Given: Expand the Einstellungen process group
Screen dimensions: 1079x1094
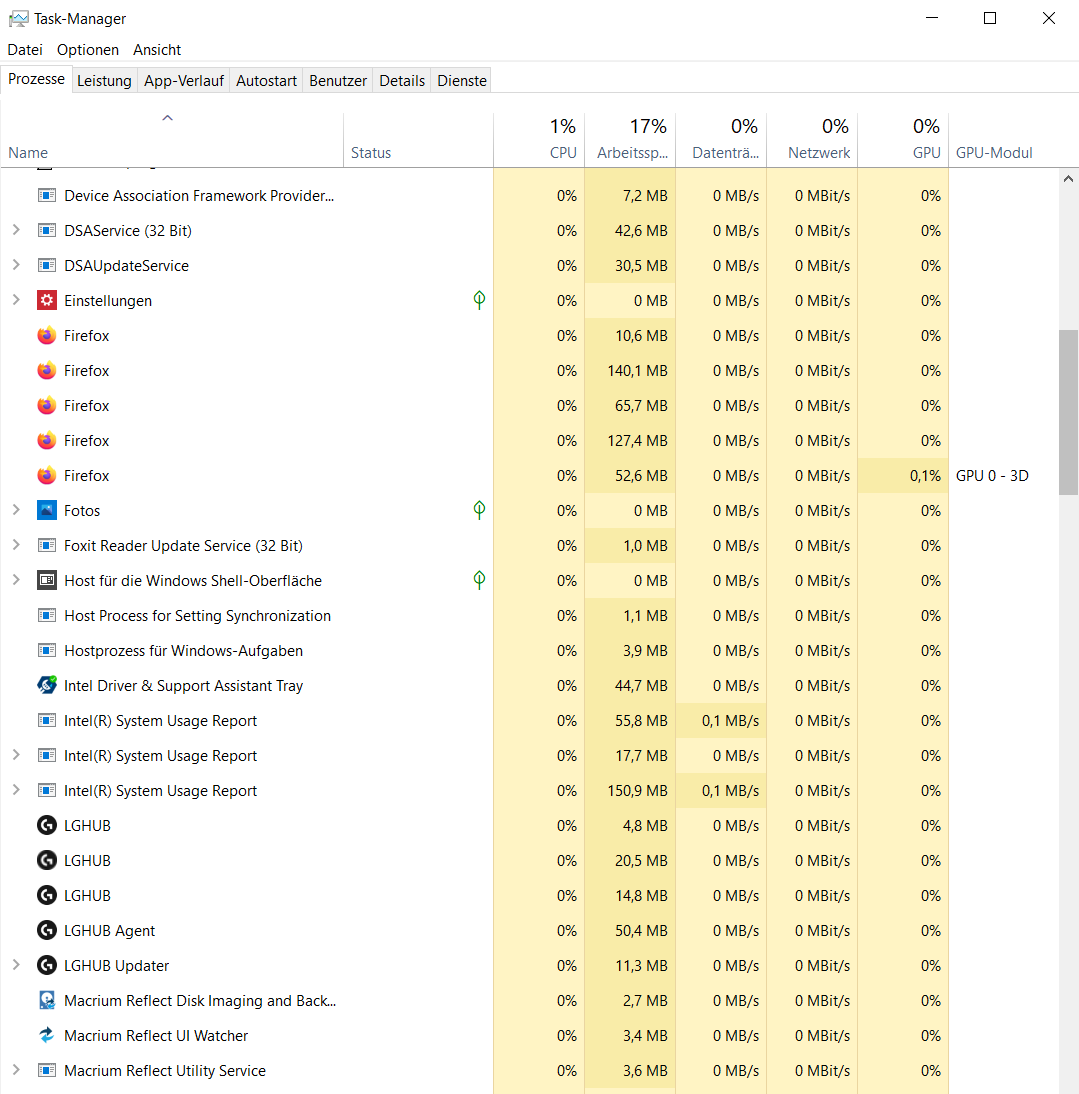Looking at the screenshot, I should (x=16, y=300).
